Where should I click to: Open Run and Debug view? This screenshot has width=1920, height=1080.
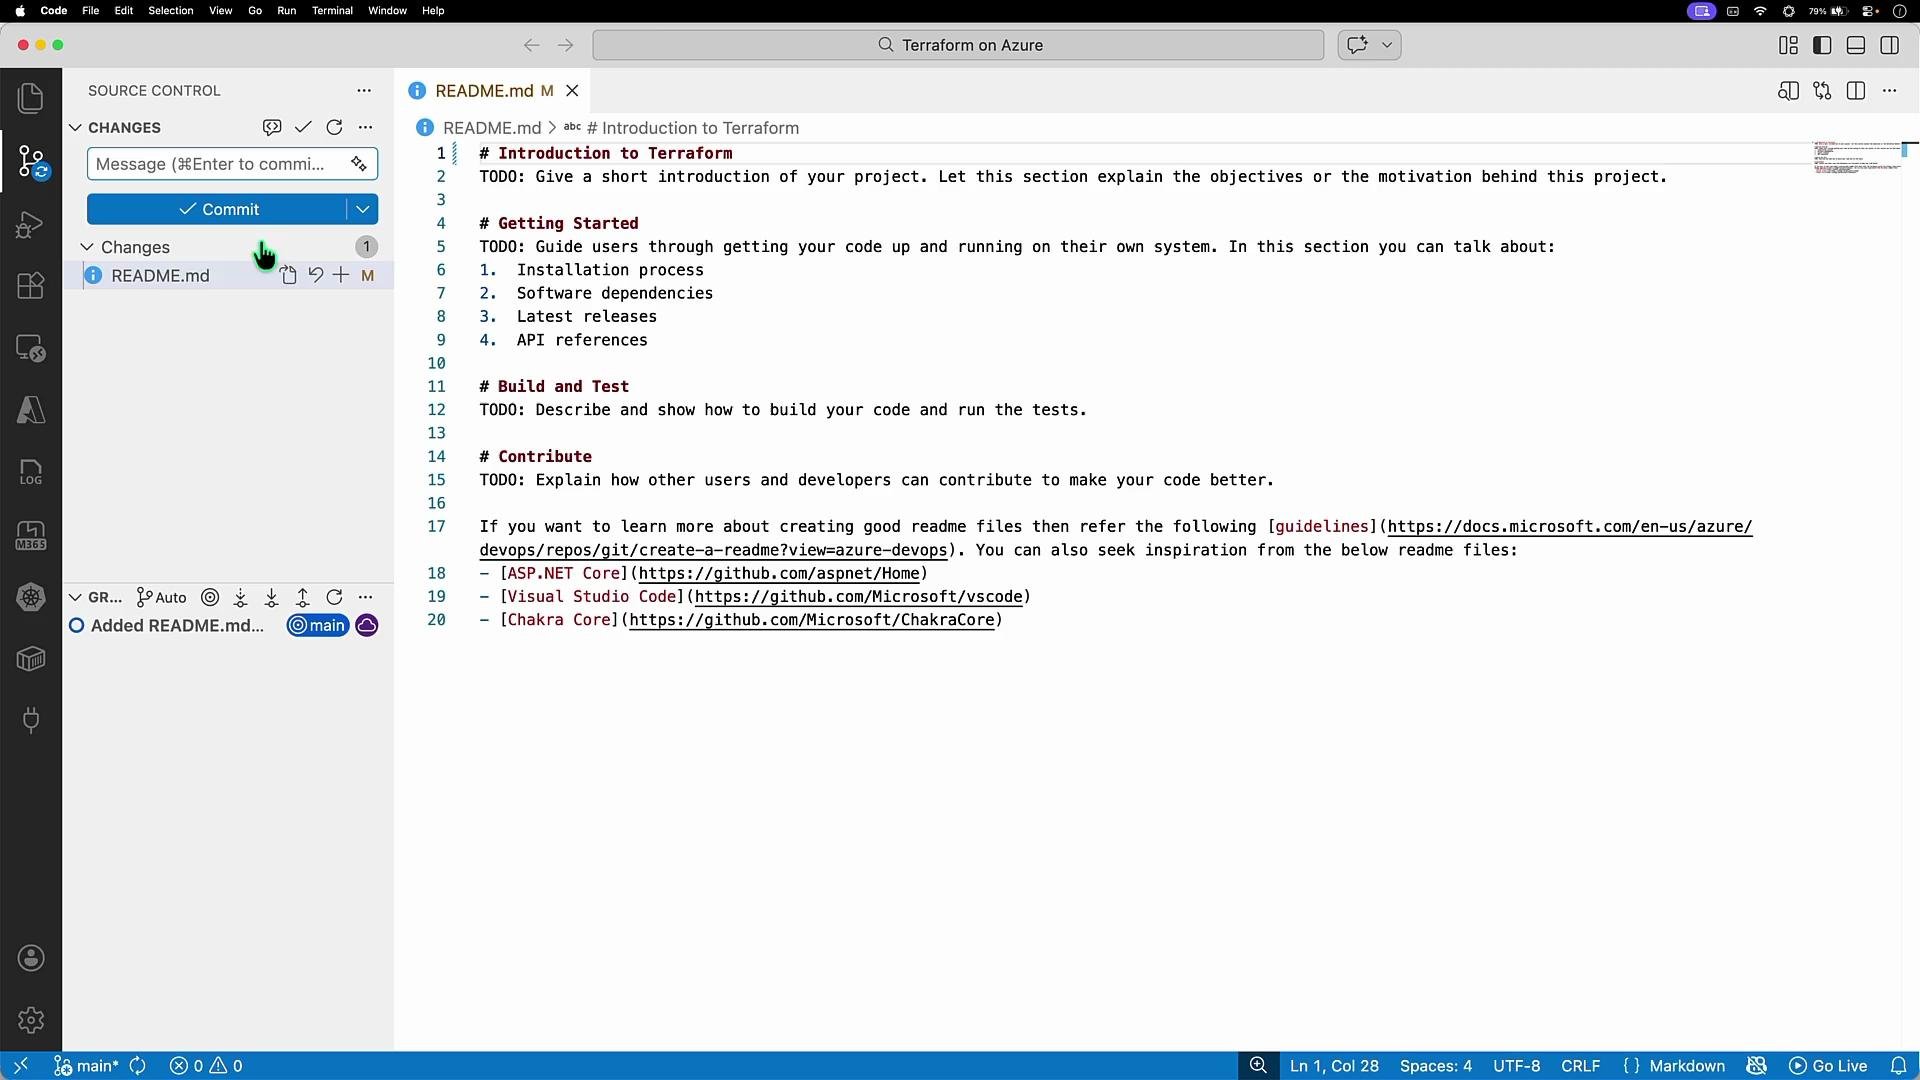[31, 224]
